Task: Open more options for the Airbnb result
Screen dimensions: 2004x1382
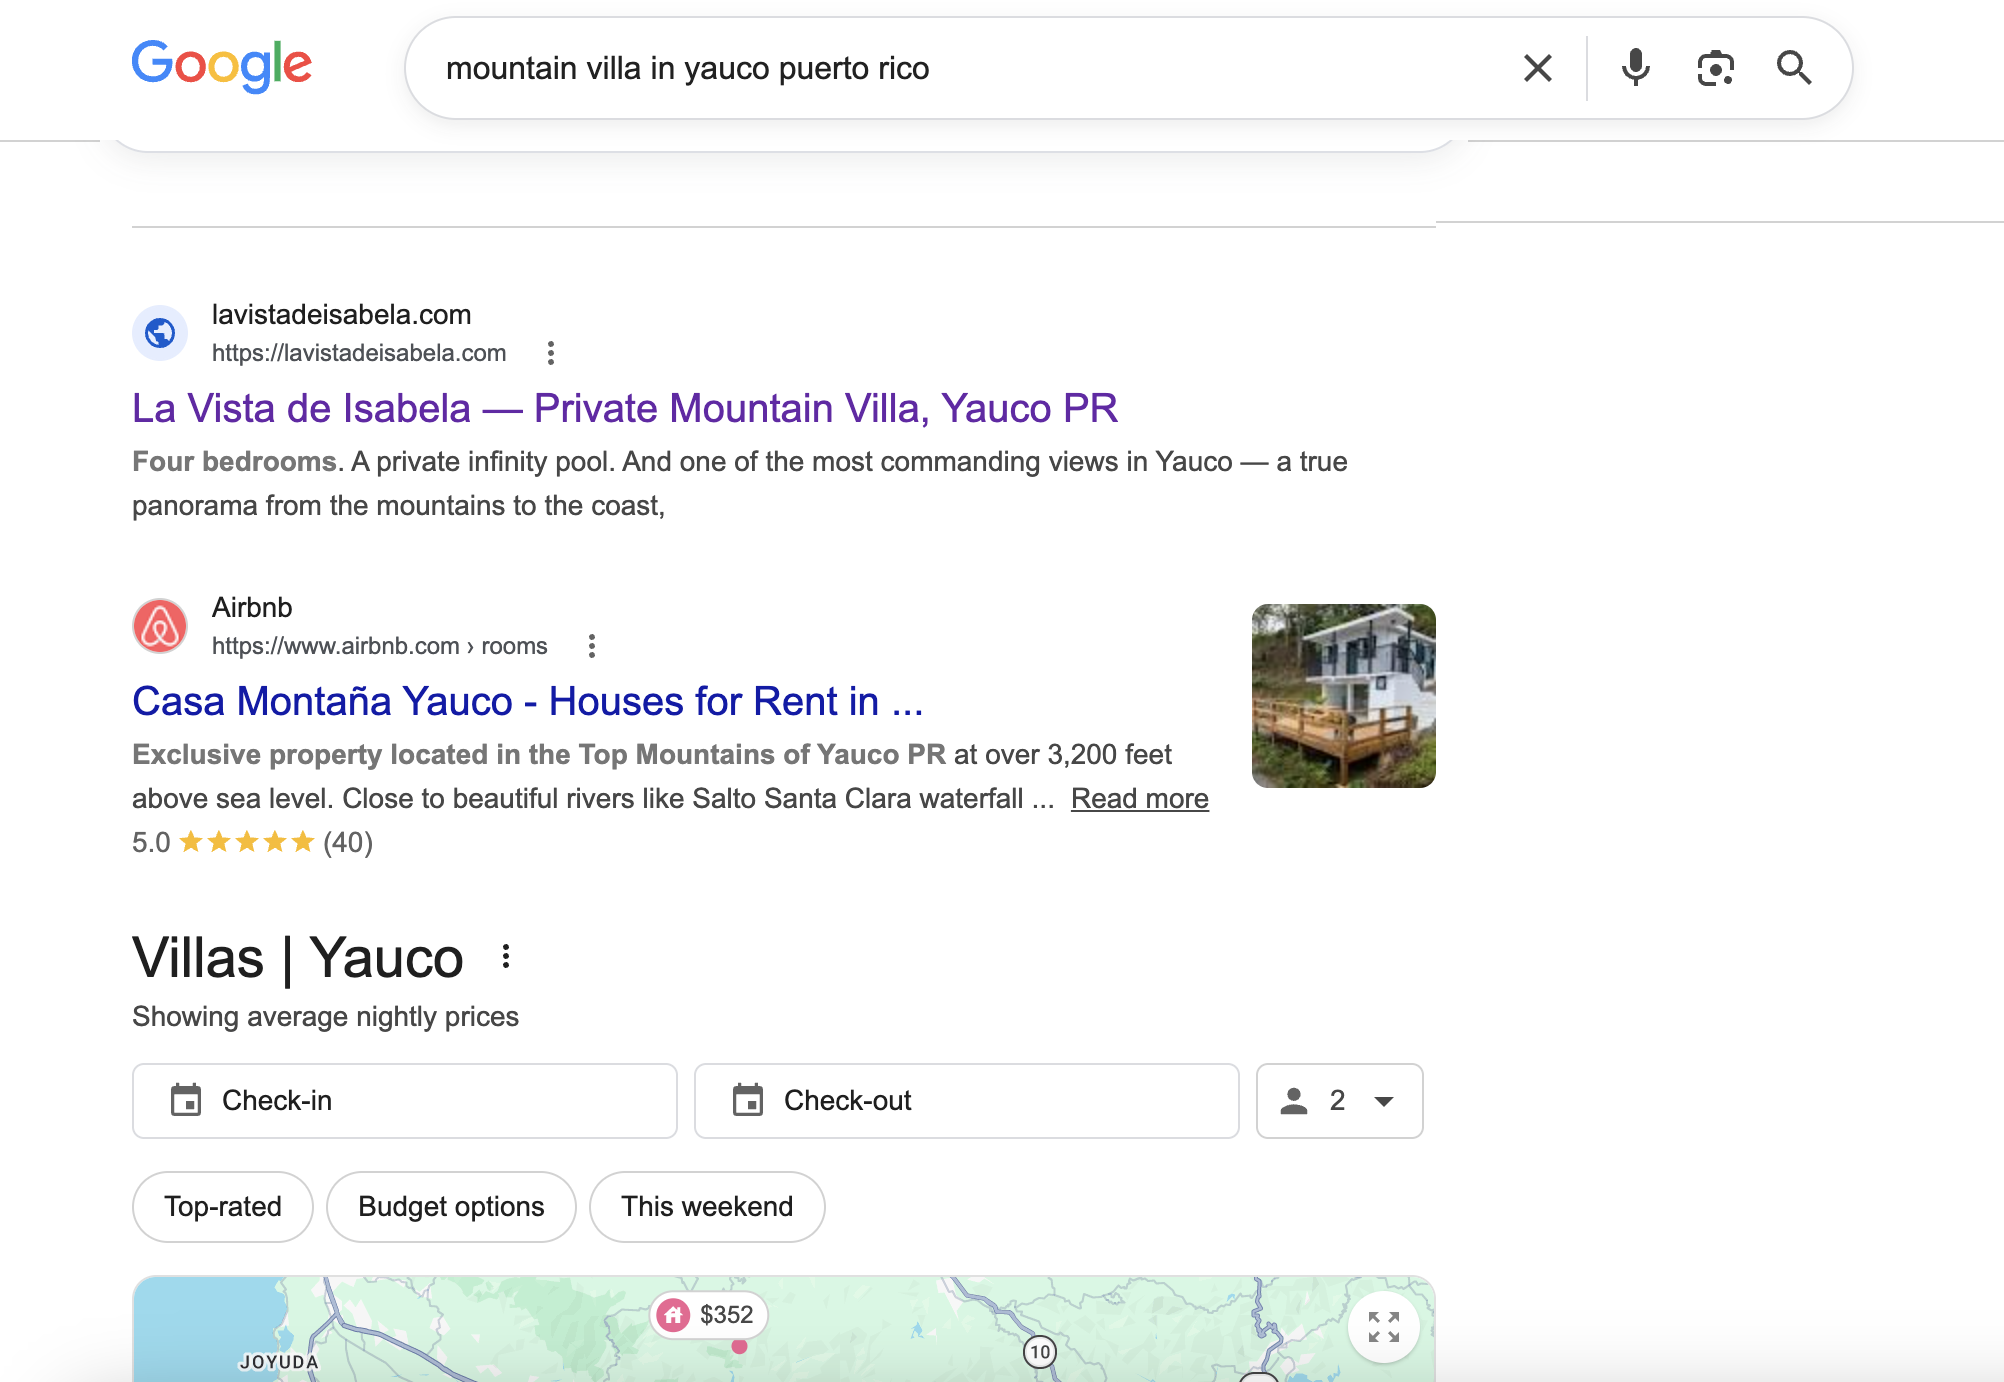Action: (x=592, y=646)
